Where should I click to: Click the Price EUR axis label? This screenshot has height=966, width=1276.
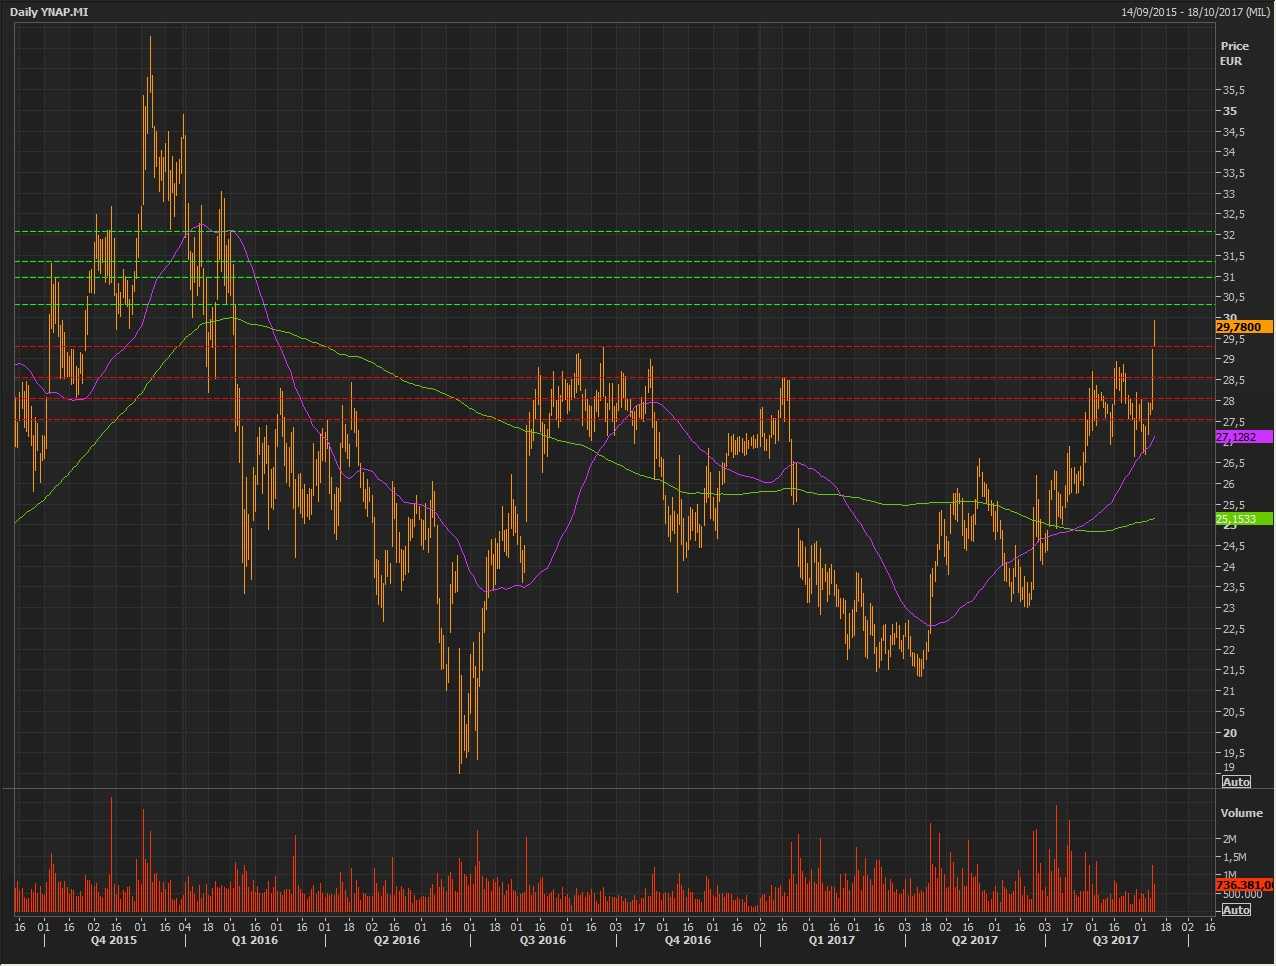pyautogui.click(x=1234, y=53)
